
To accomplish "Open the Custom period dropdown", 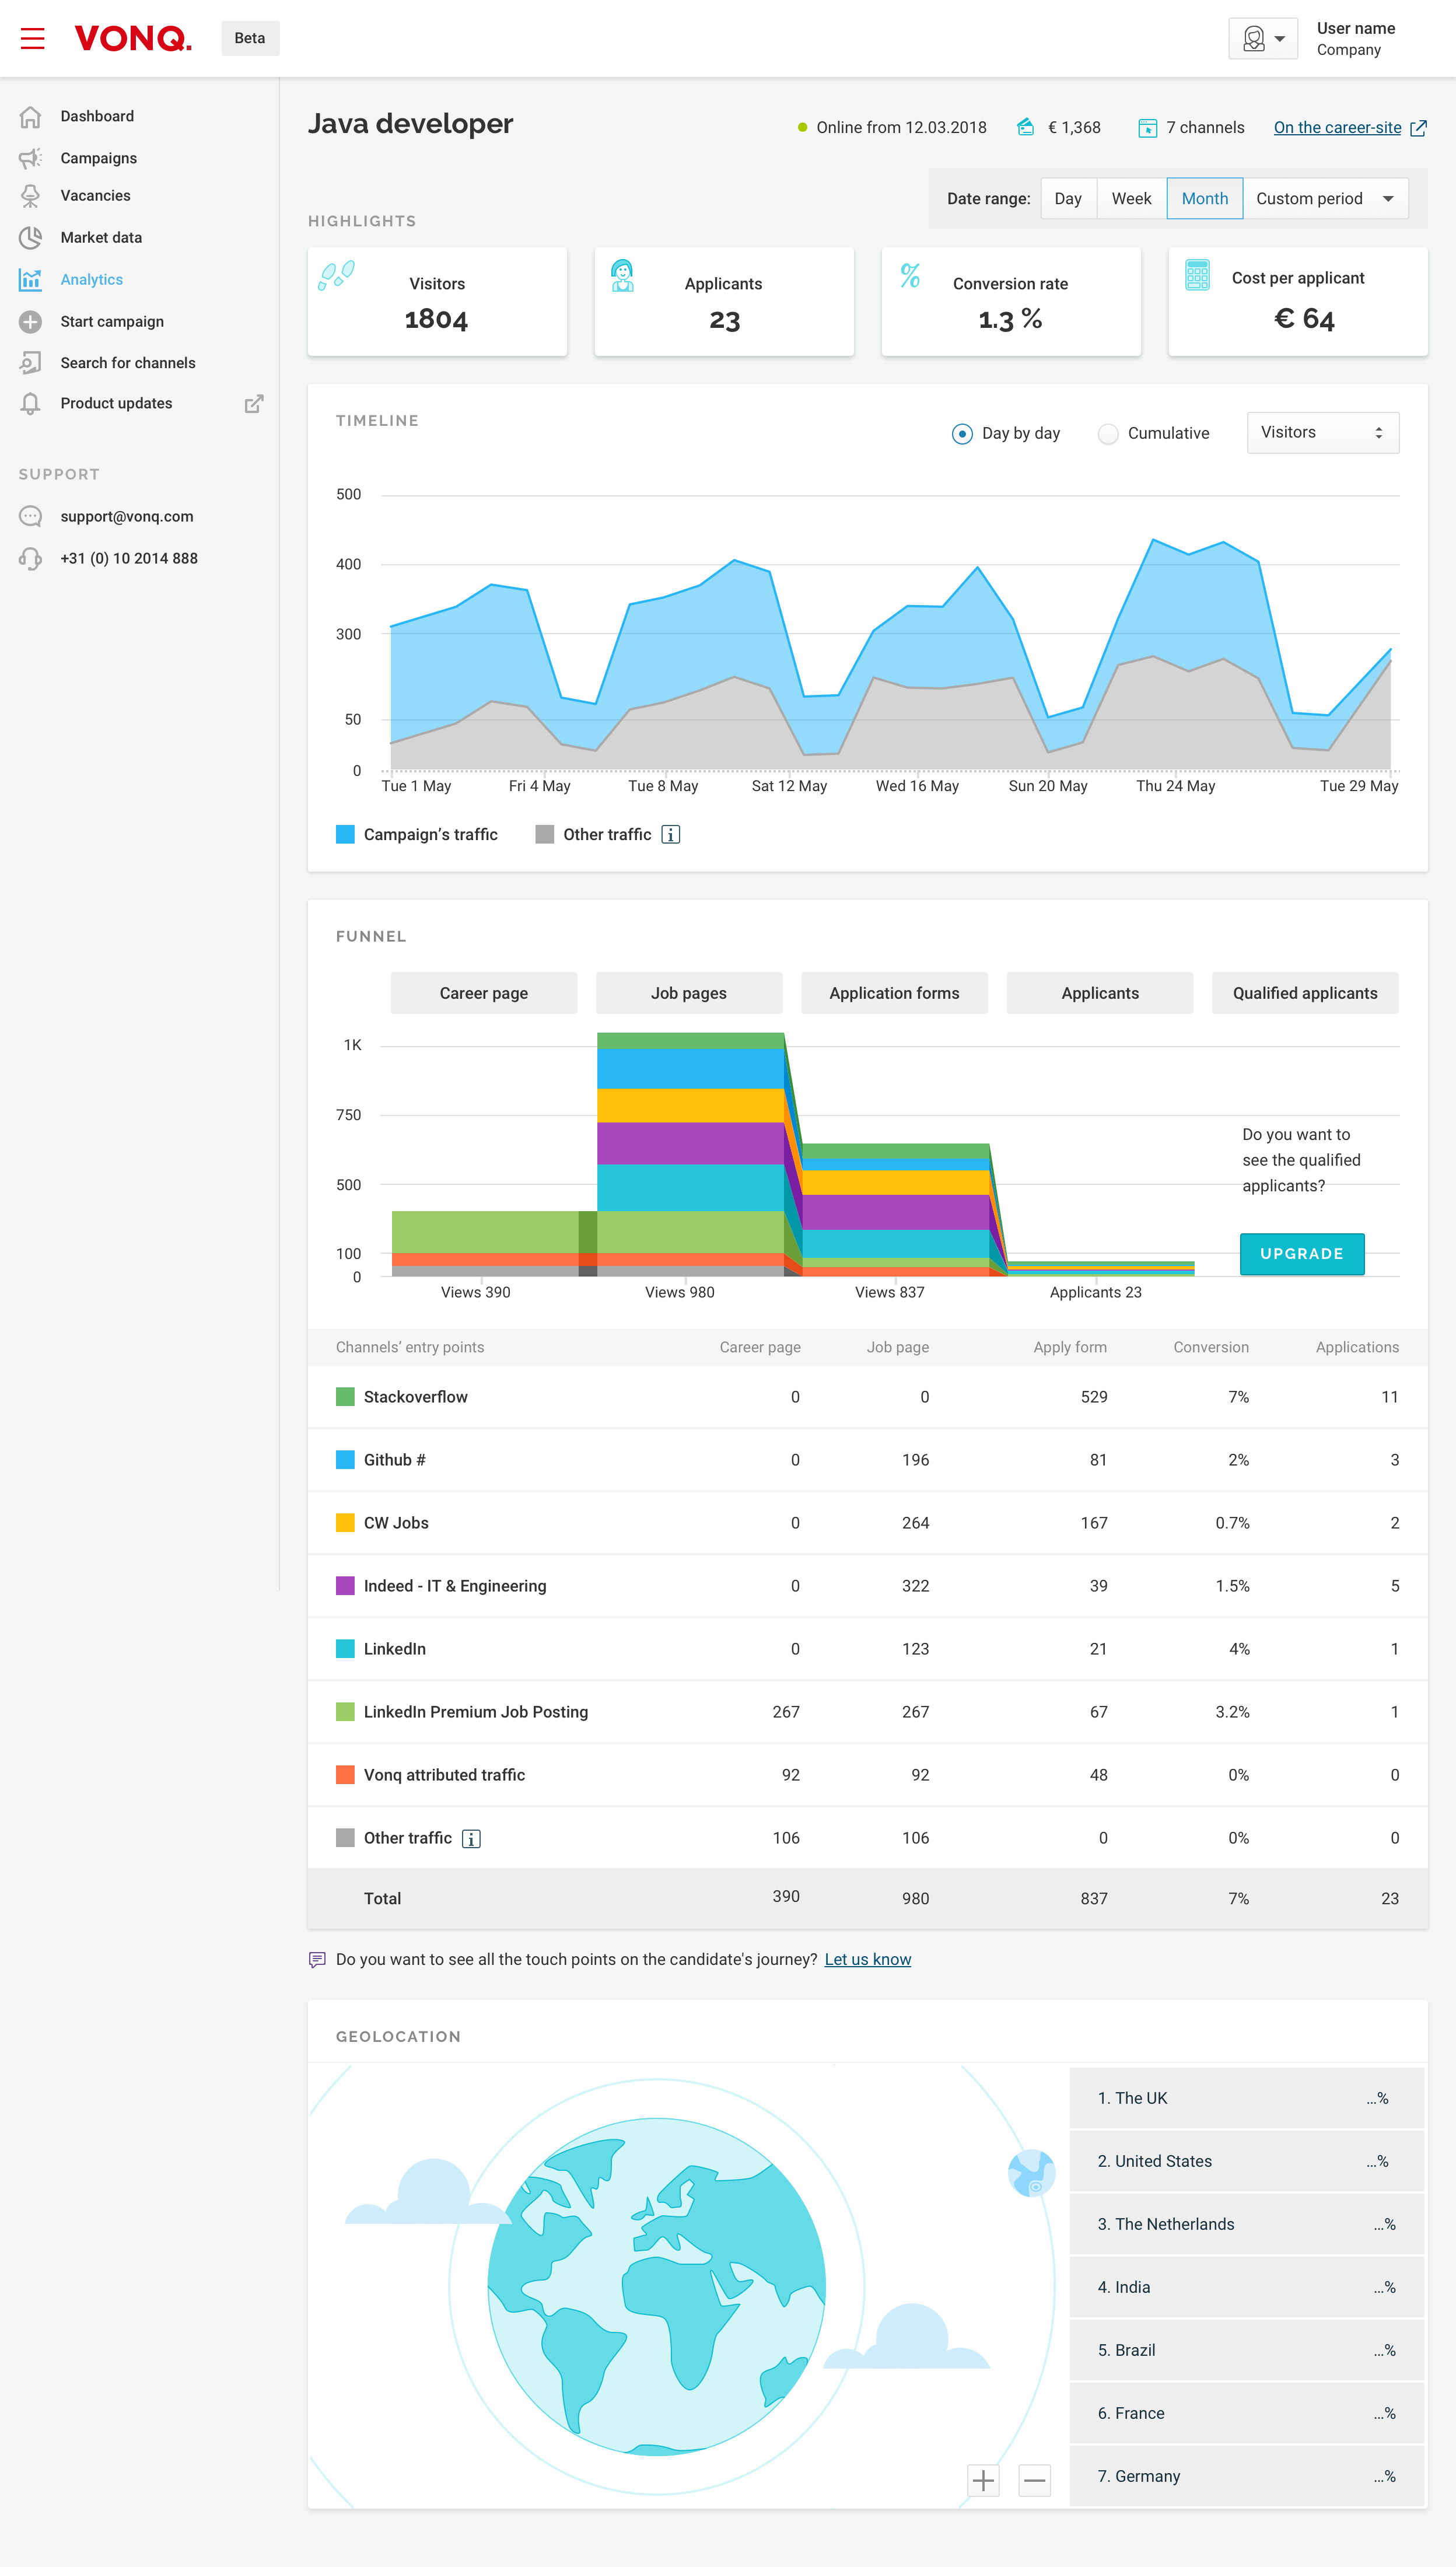I will pyautogui.click(x=1324, y=198).
